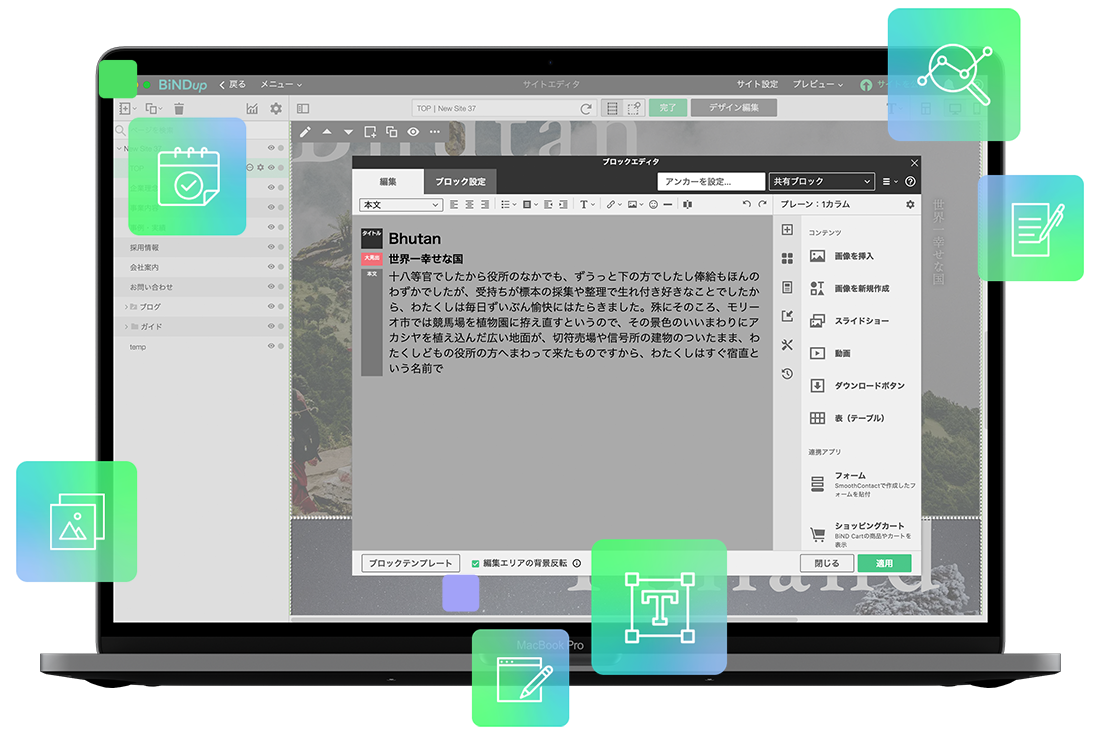Expand the ガイド folder
Viewport: 1100px width, 734px height.
[x=126, y=326]
